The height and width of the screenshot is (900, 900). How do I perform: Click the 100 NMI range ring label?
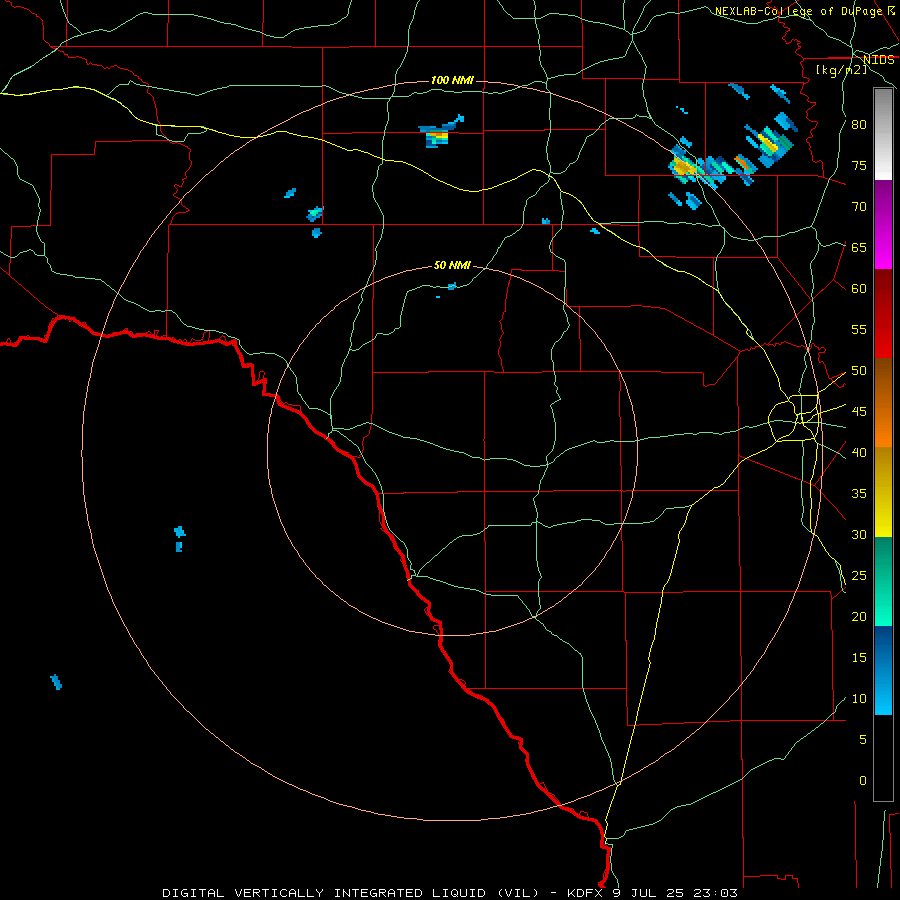coord(452,80)
